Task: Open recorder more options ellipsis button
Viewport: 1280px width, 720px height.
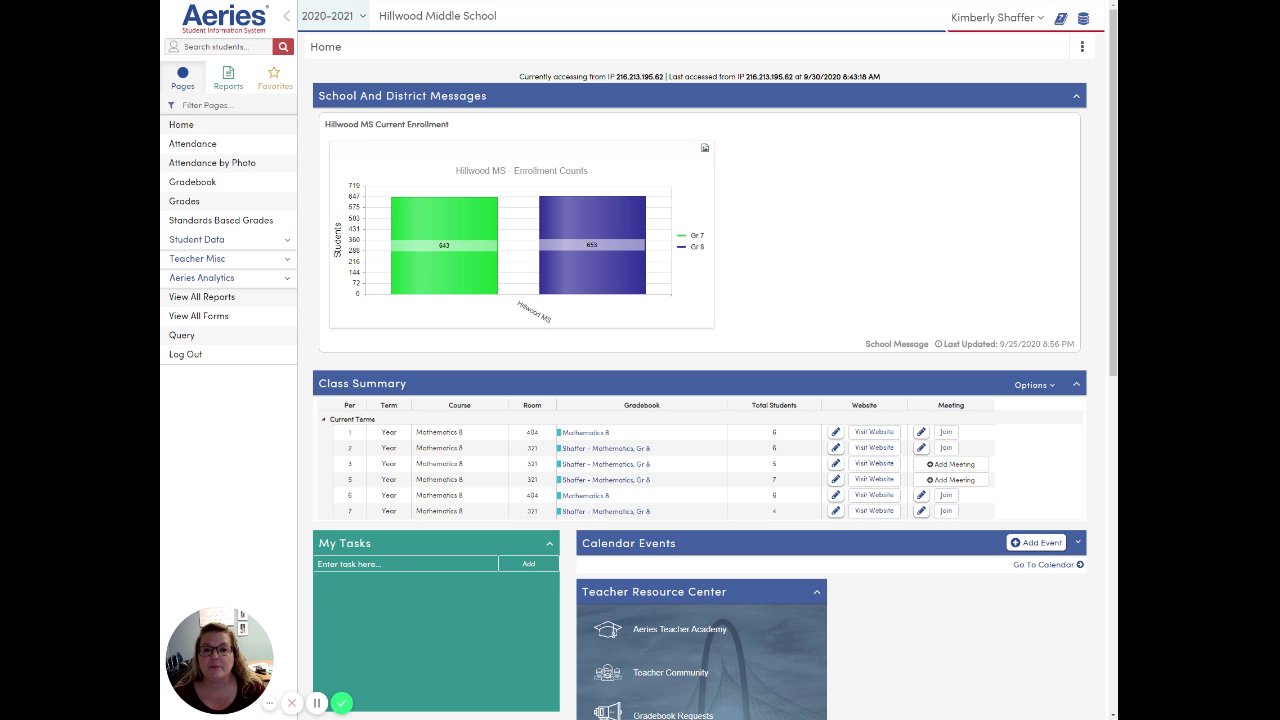Action: coord(269,703)
